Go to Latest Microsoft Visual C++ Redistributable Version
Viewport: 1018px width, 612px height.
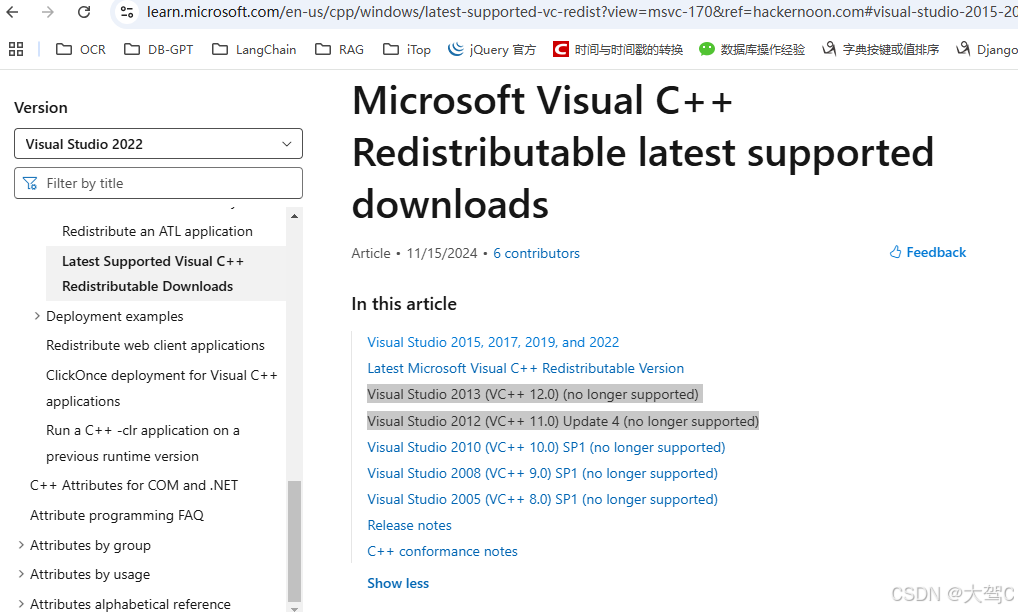(525, 368)
